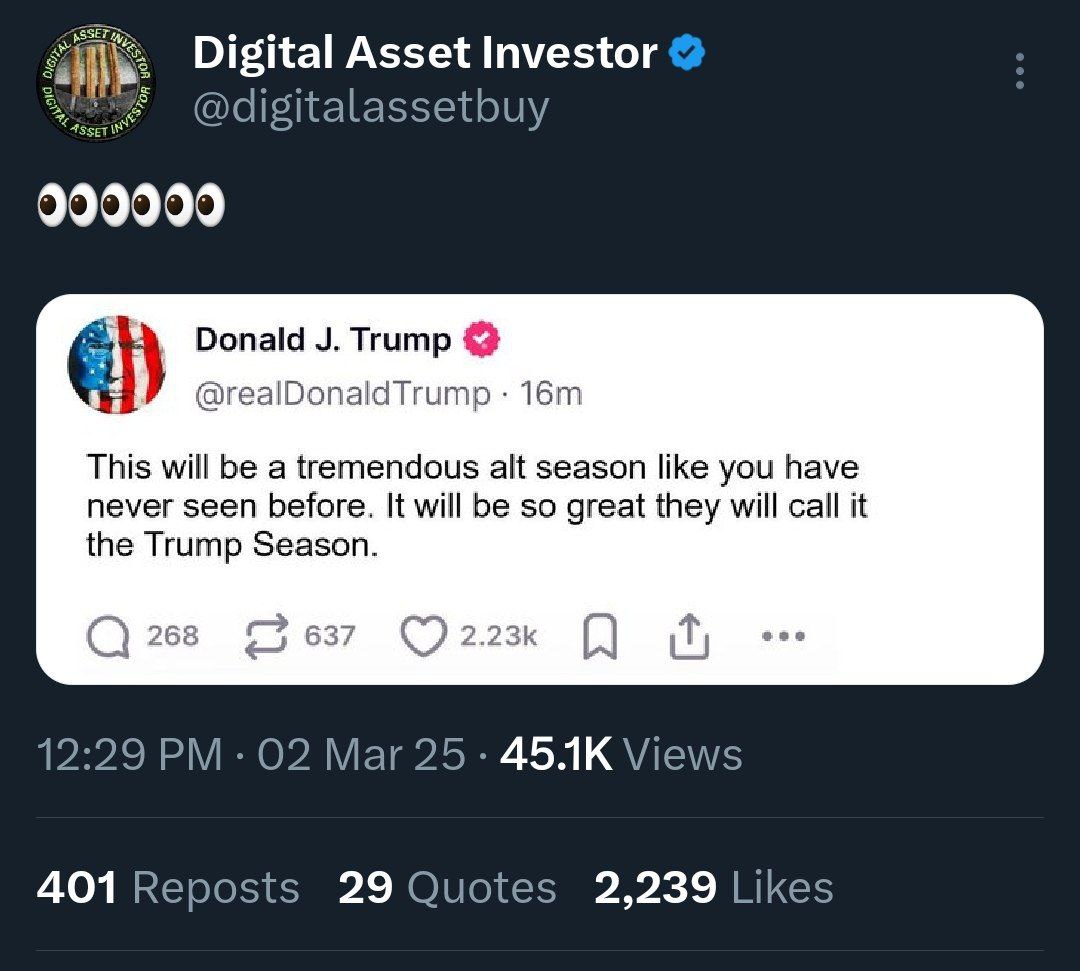This screenshot has width=1080, height=971.
Task: Toggle the heart like icon showing 2.23k
Action: [x=423, y=636]
